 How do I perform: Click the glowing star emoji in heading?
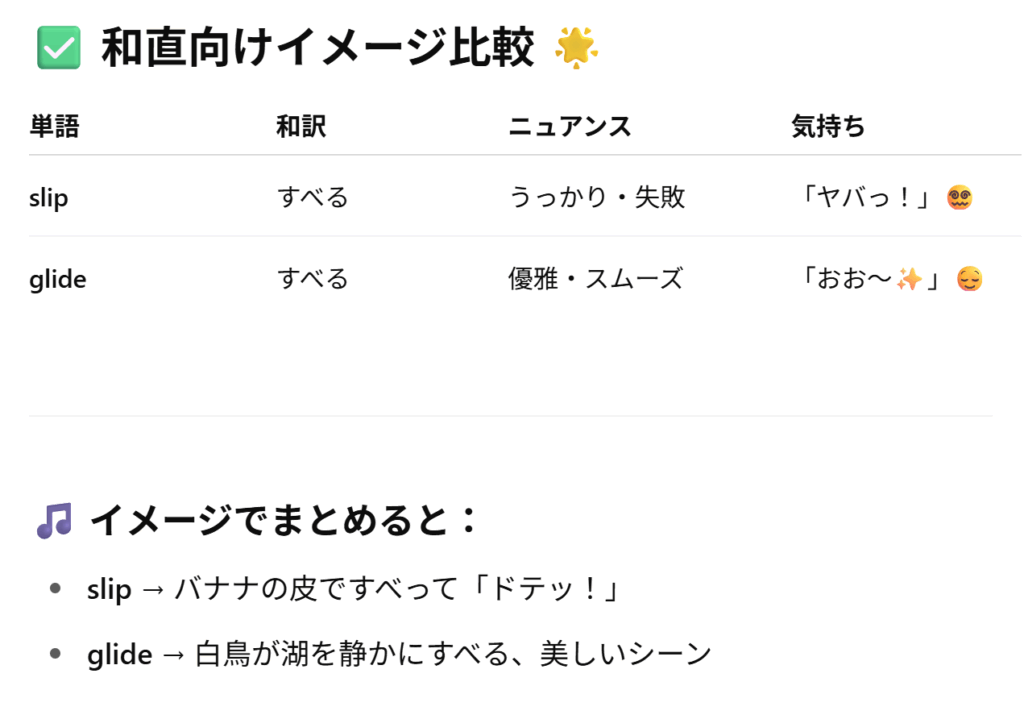click(x=576, y=48)
